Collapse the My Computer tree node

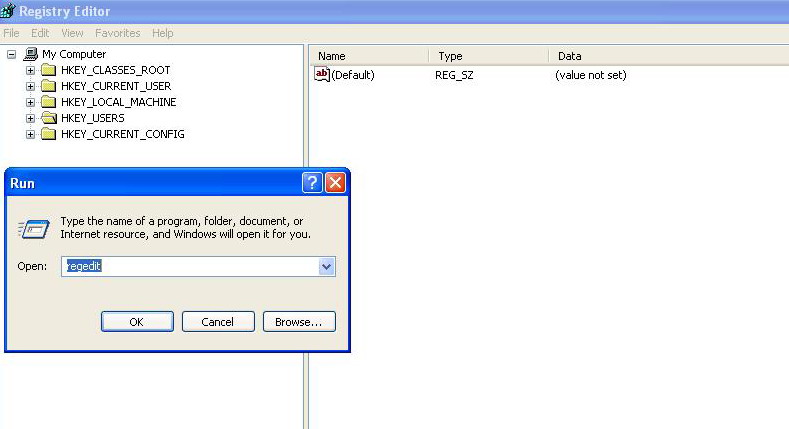point(11,54)
